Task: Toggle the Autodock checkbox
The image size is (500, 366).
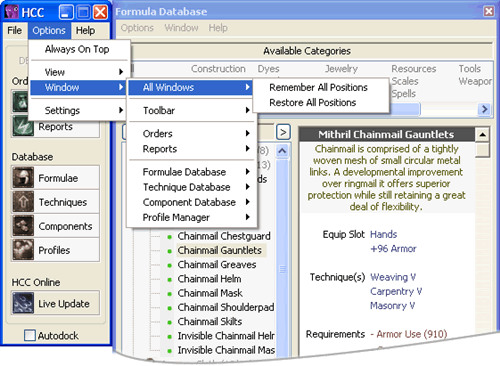Action: (30, 335)
